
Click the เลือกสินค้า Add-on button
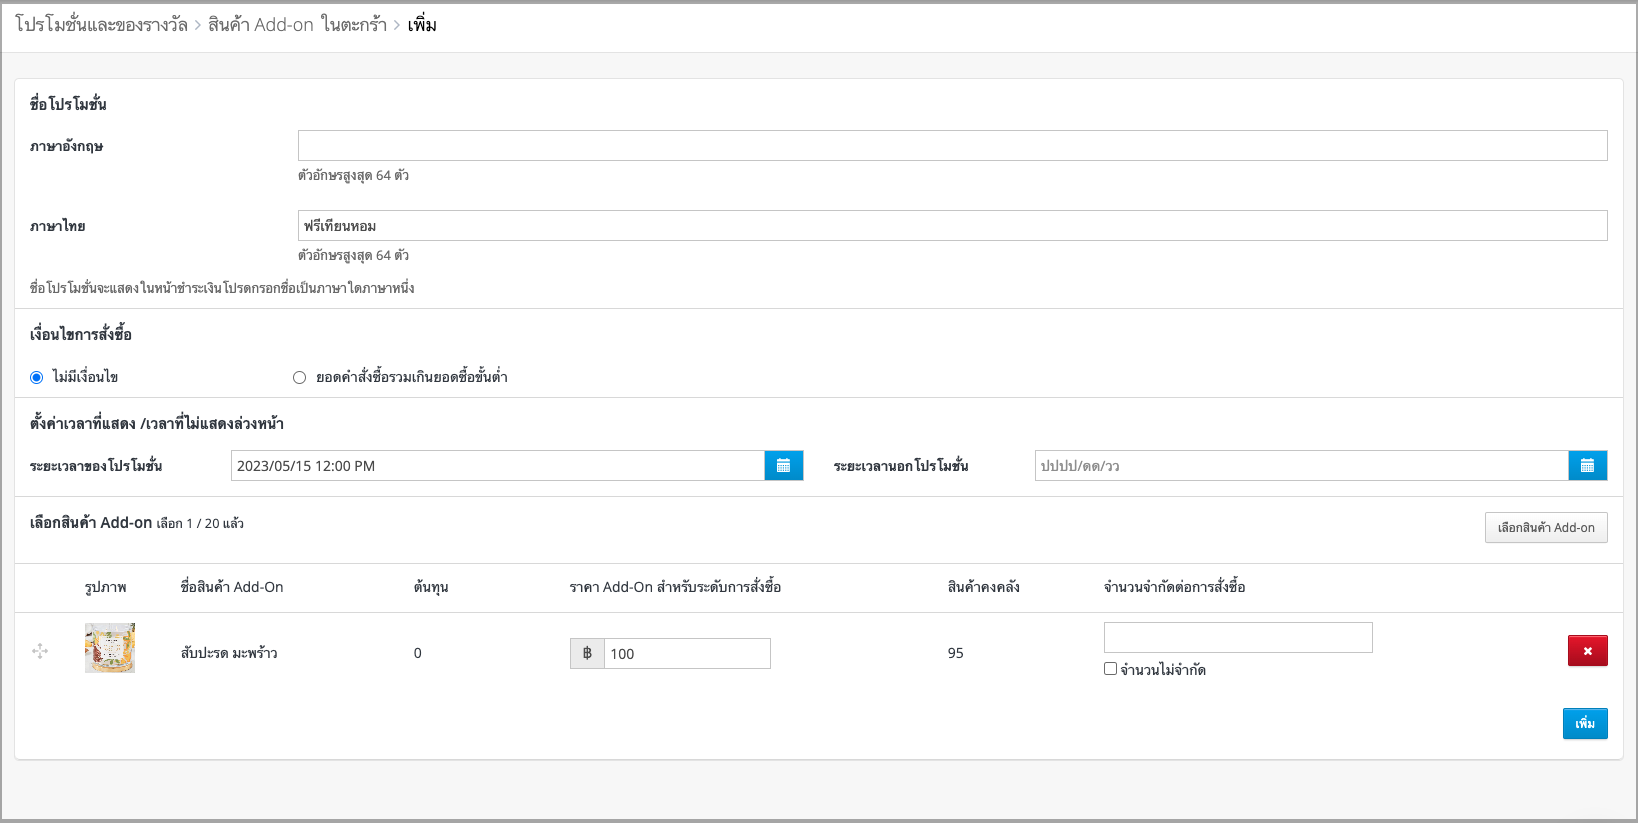point(1546,528)
